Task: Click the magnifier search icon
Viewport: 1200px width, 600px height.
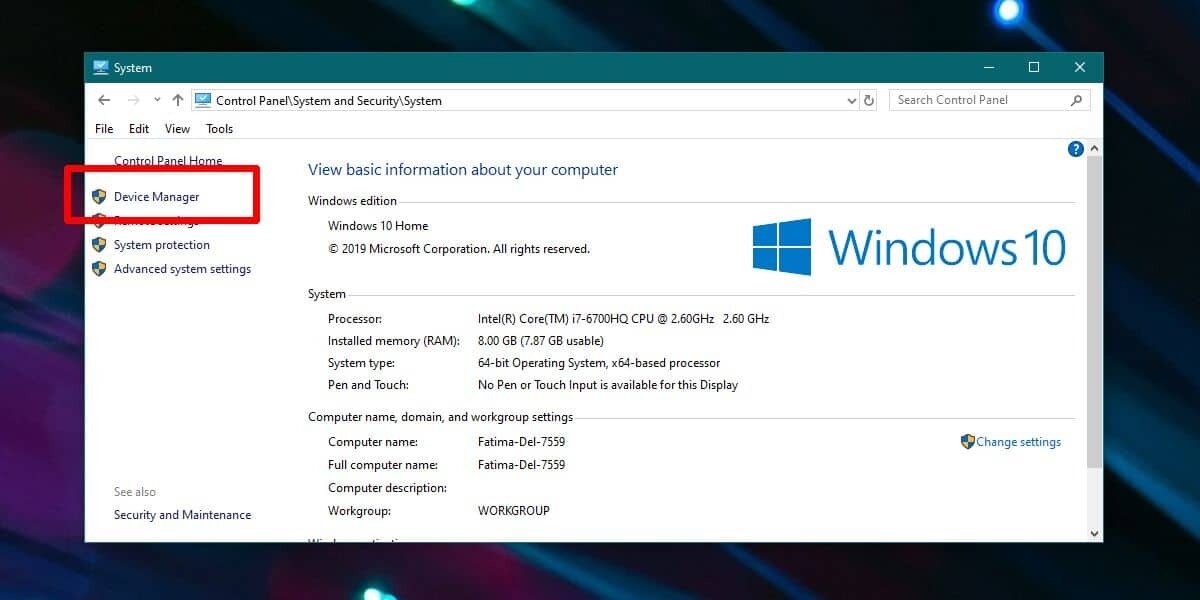Action: (1077, 100)
